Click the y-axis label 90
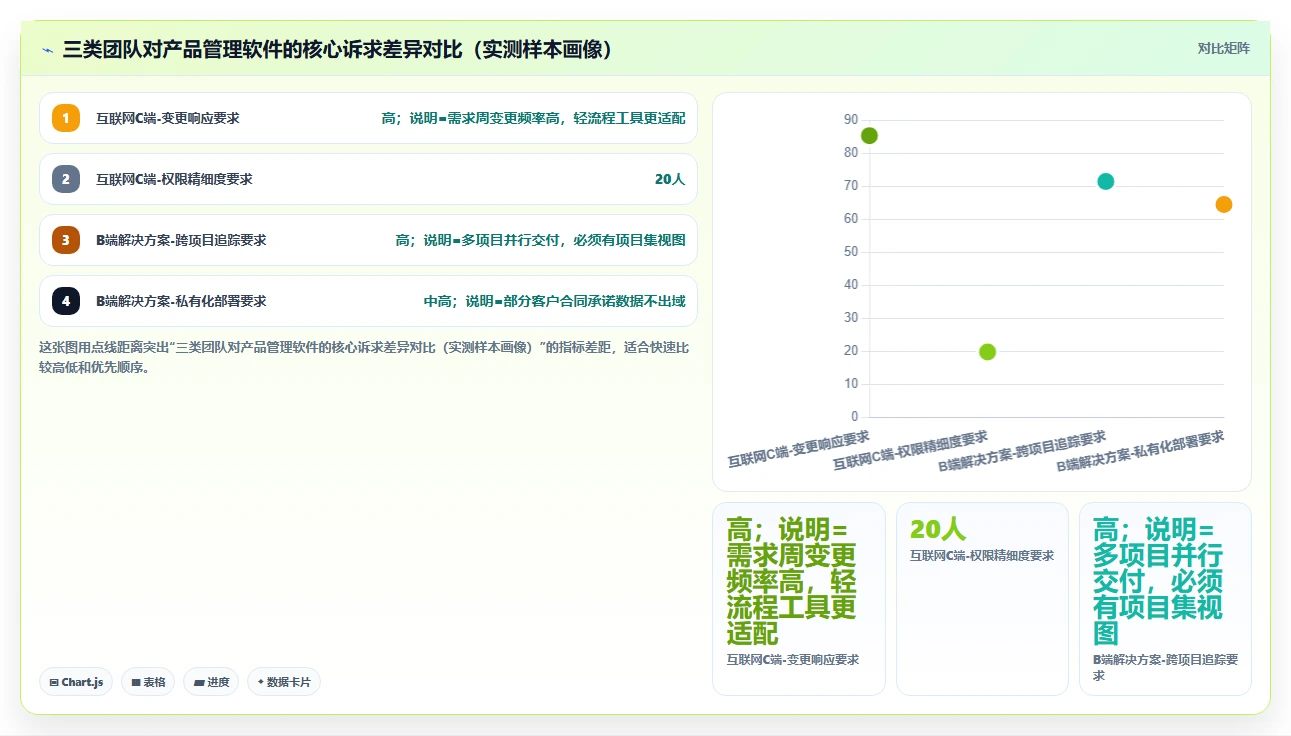Screen dimensions: 1291x736 (x=851, y=120)
